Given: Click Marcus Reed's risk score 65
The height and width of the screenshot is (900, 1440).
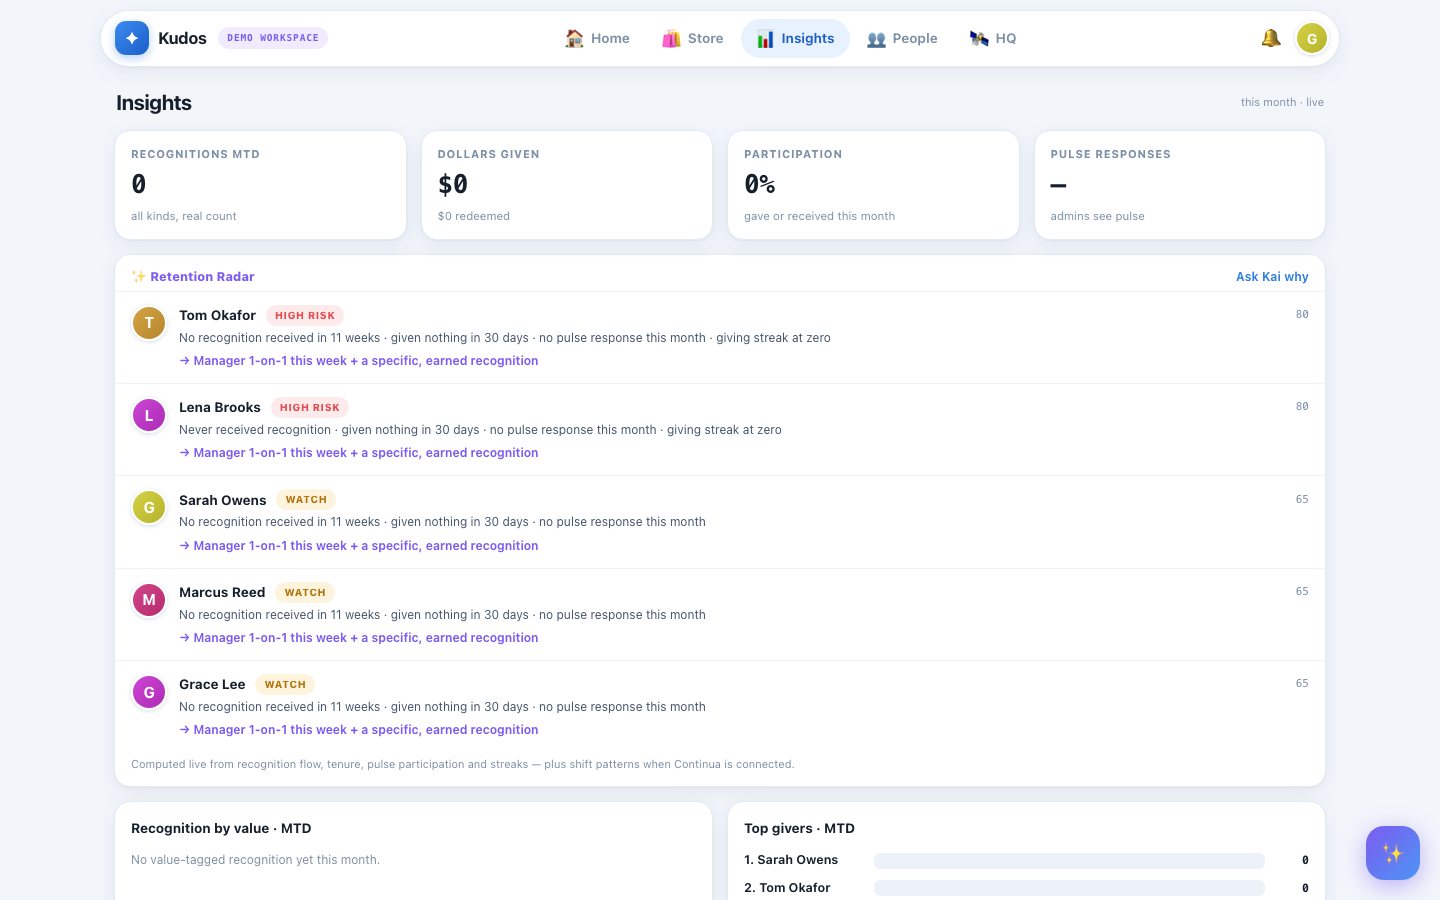Looking at the screenshot, I should 1302,591.
